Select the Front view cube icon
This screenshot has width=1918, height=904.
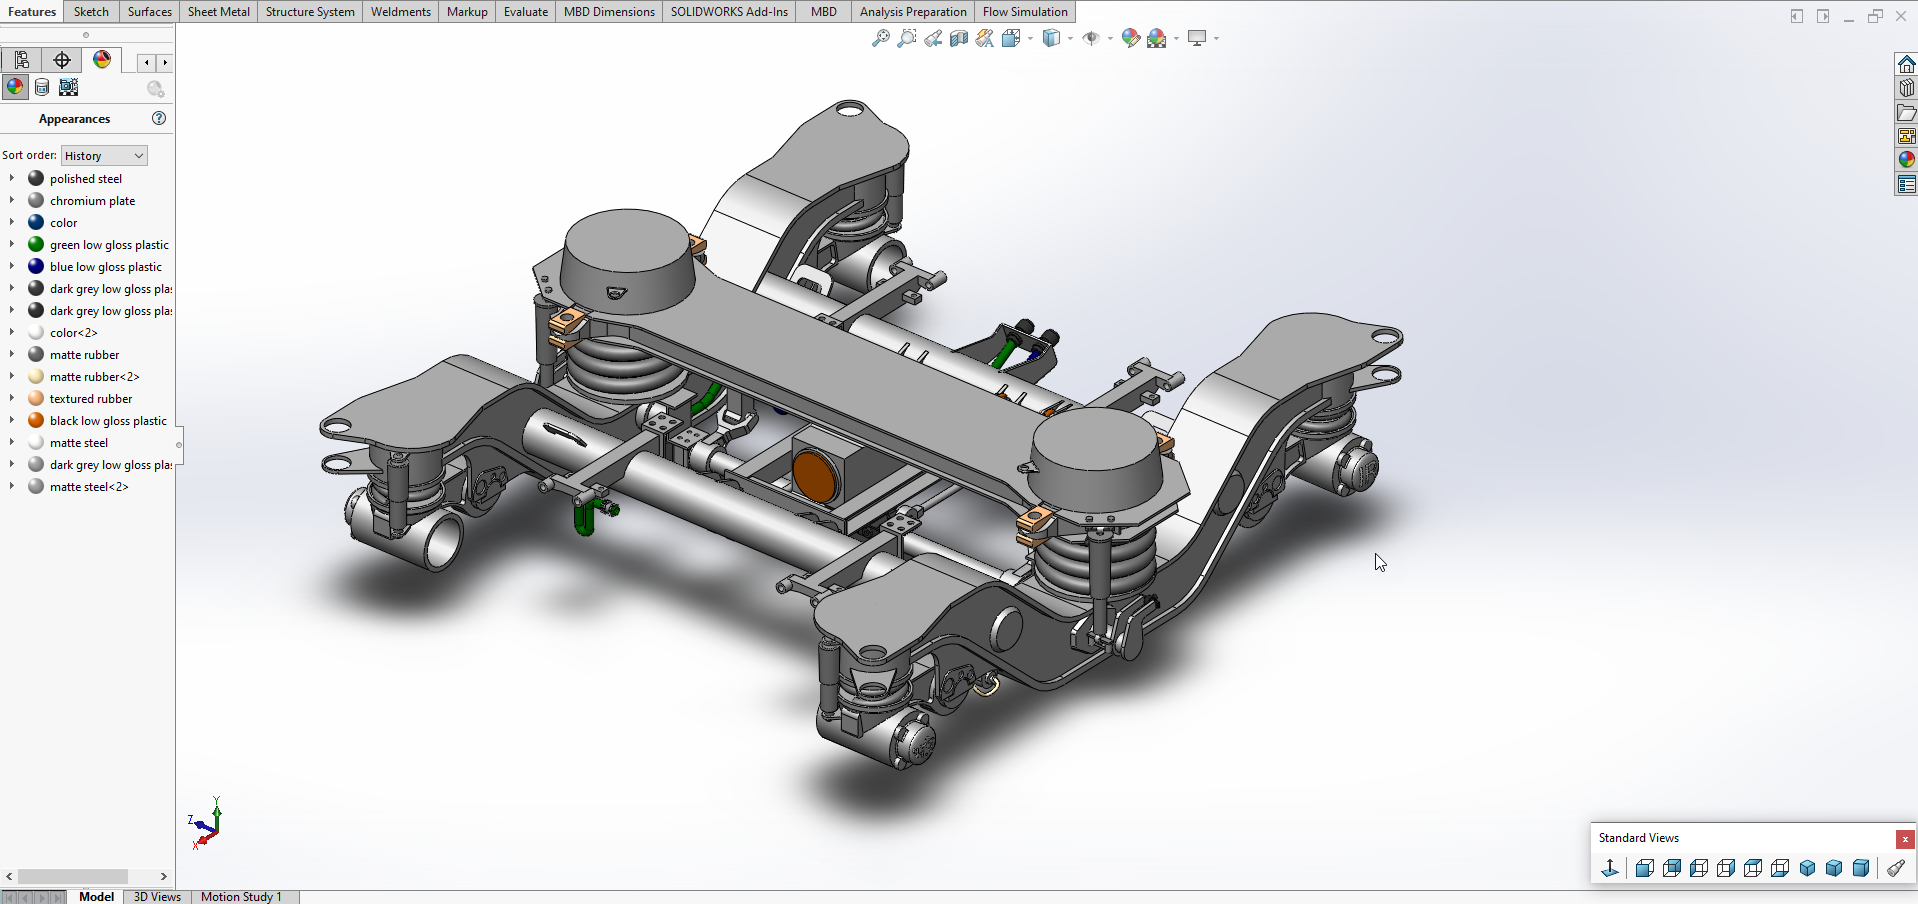click(1644, 868)
